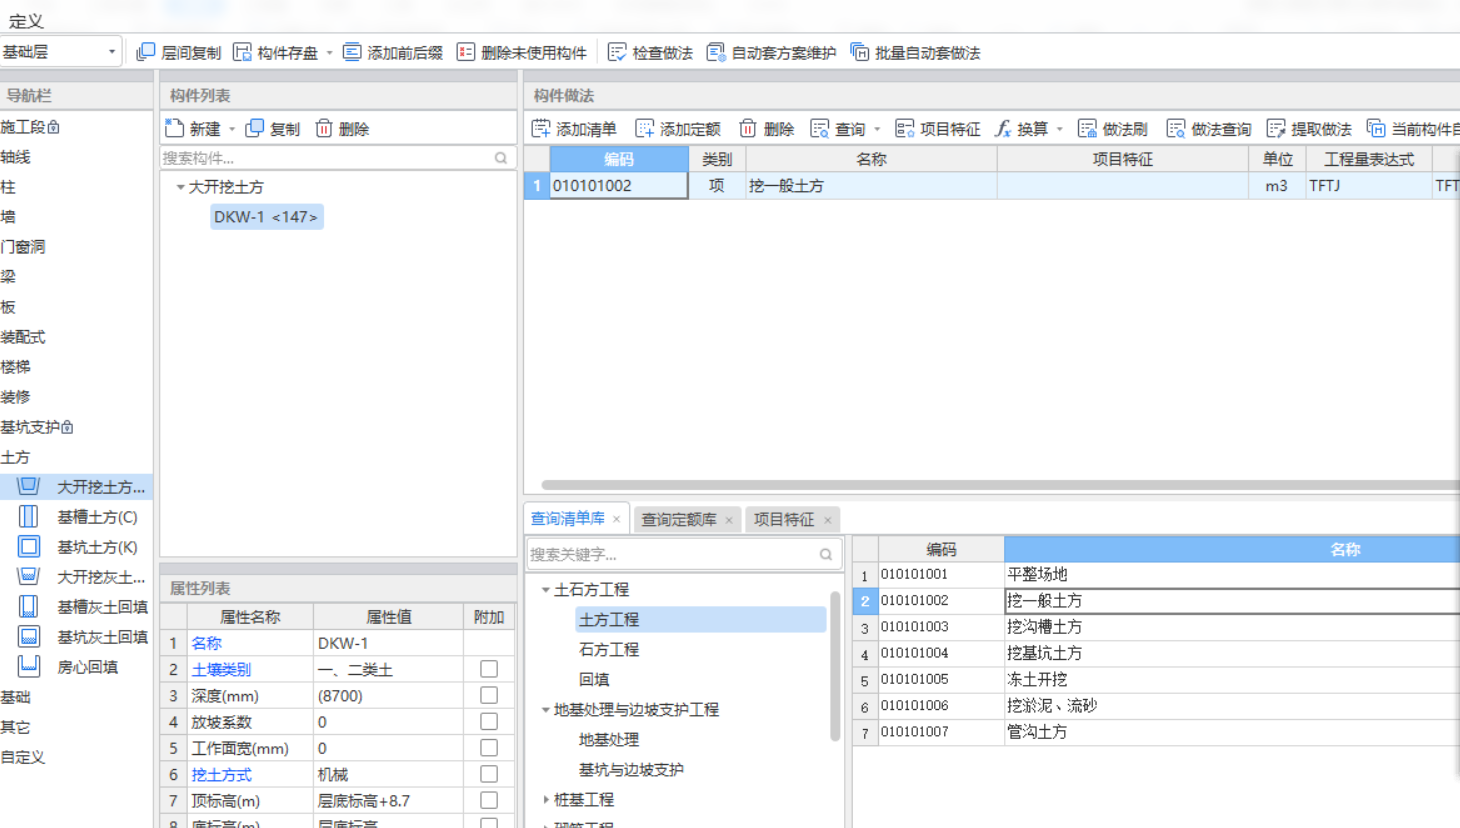Click 010101002 code cell in 构件做法

619,186
